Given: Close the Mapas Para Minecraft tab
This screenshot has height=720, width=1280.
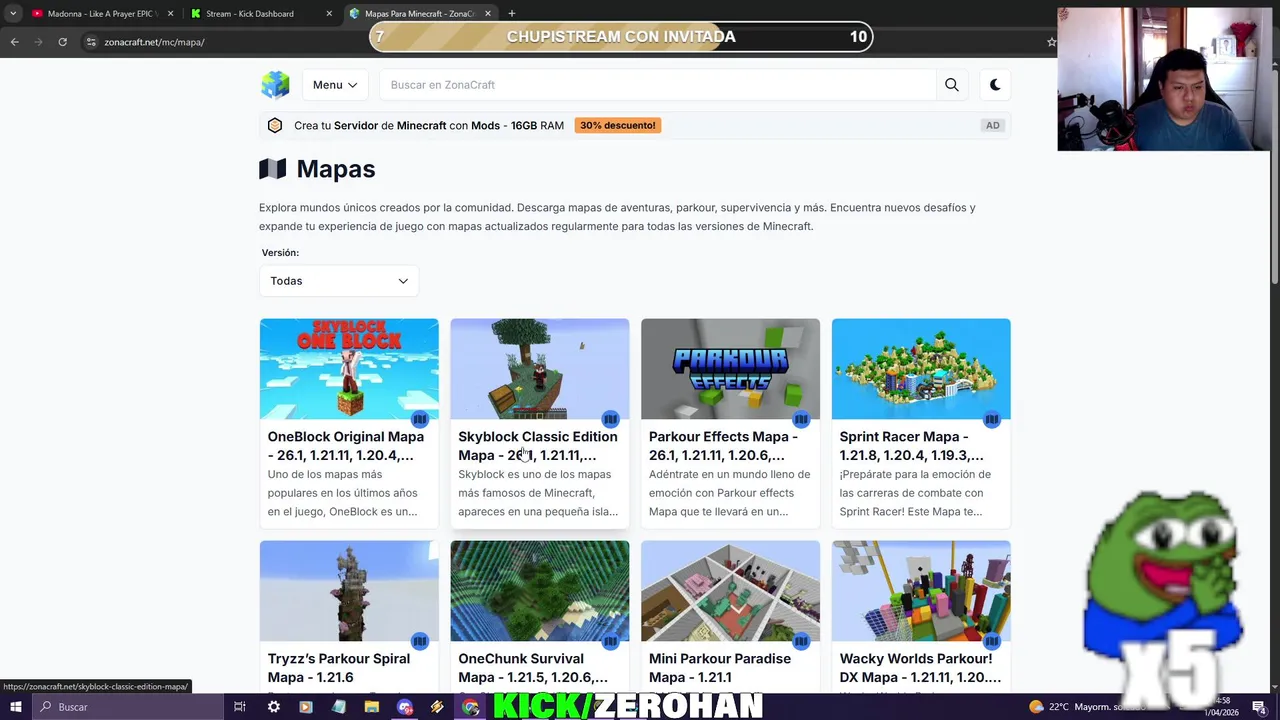Looking at the screenshot, I should tap(488, 14).
